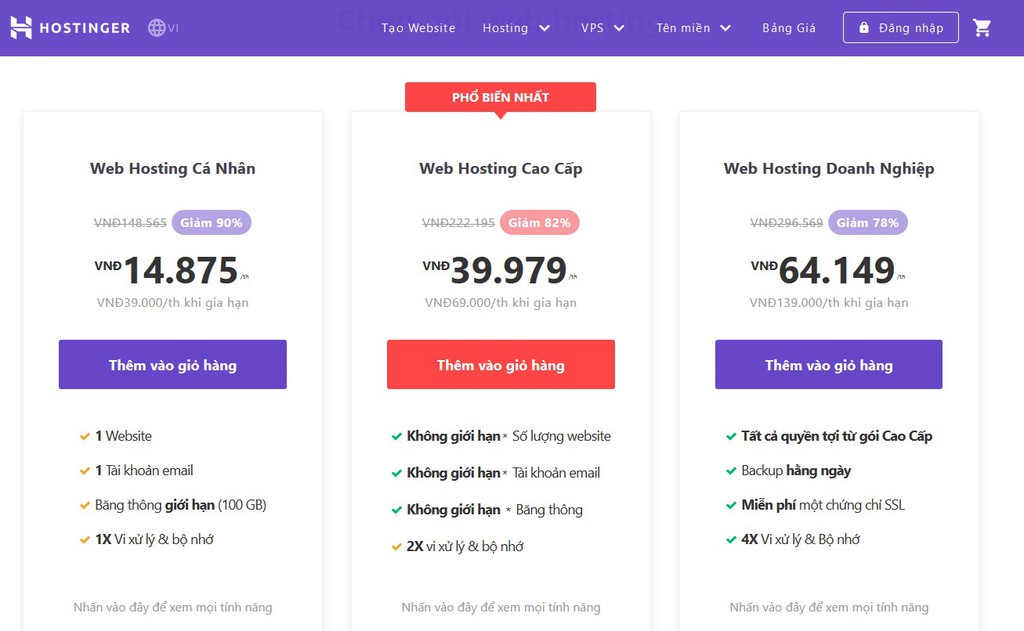The height and width of the screenshot is (631, 1024).
Task: Add Web Hosting Doanh Nghiệp to cart
Action: [829, 365]
